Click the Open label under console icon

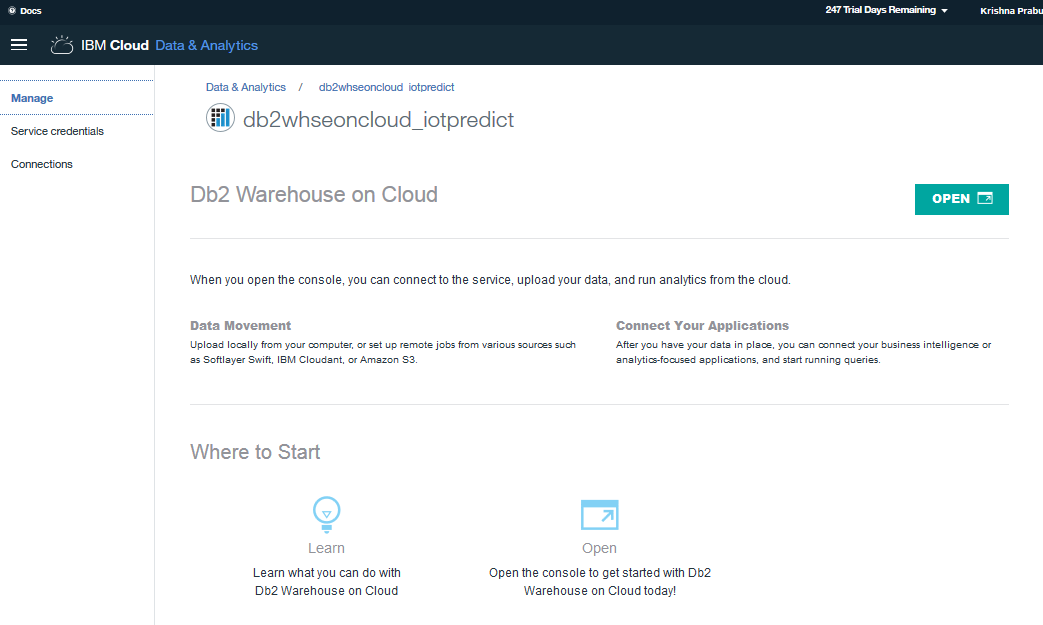tap(599, 548)
